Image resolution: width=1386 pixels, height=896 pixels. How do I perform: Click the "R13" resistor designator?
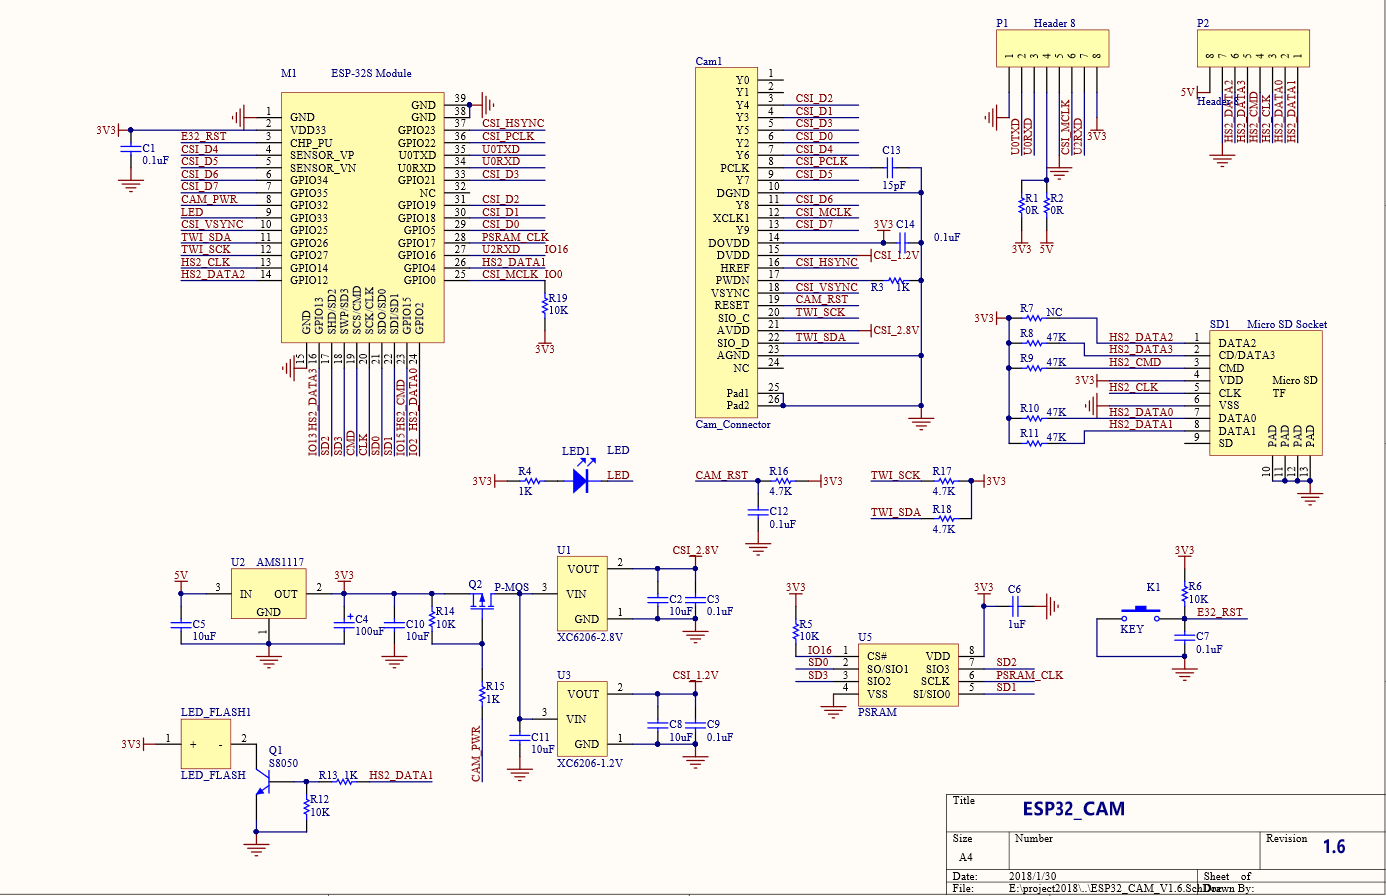328,775
